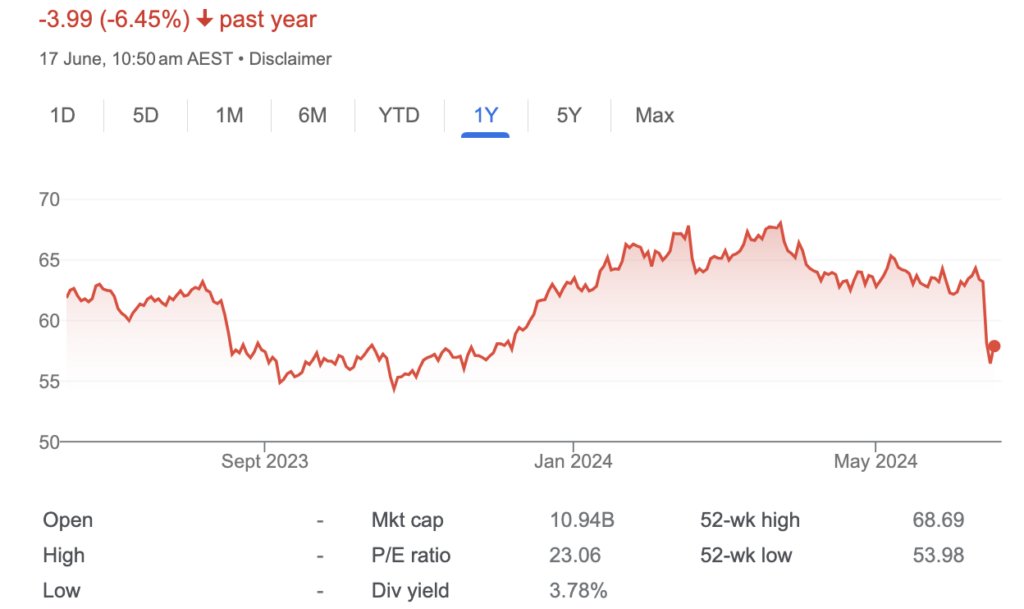Click the Mkt cap value 10.94B

click(582, 520)
